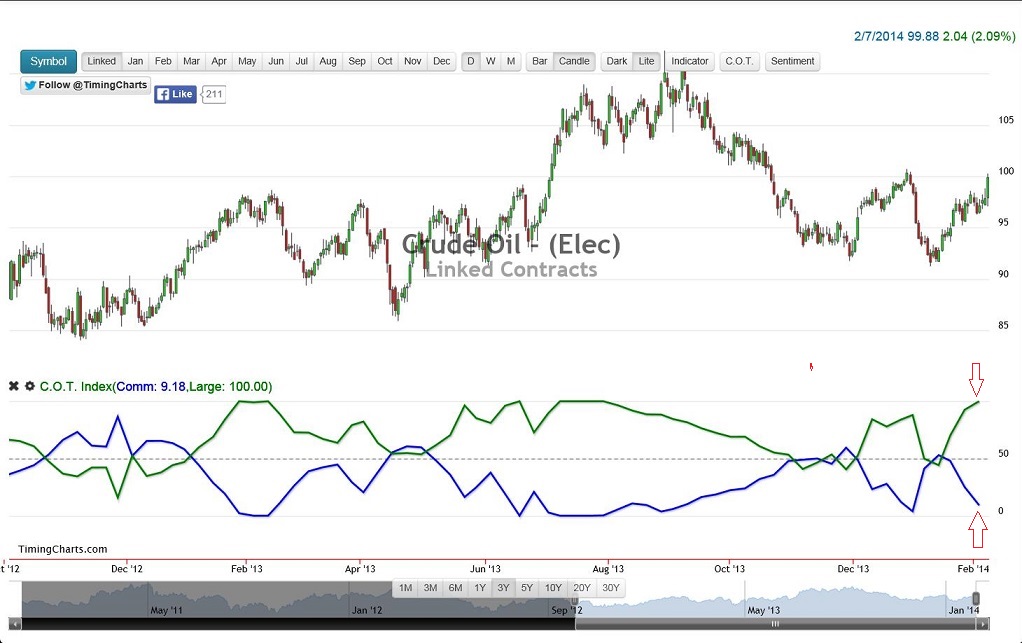Select the Sep contract month
Screen dimensions: 1022x643
(356, 61)
